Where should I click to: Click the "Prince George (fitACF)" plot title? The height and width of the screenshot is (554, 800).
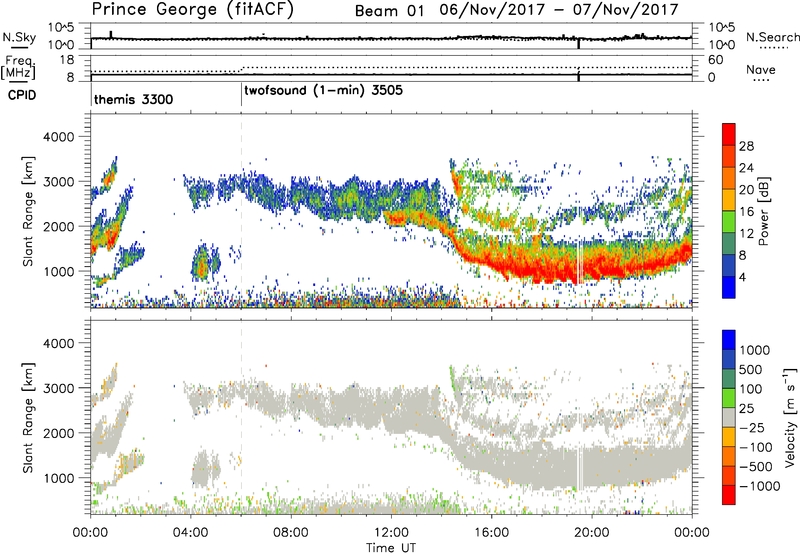pos(192,9)
